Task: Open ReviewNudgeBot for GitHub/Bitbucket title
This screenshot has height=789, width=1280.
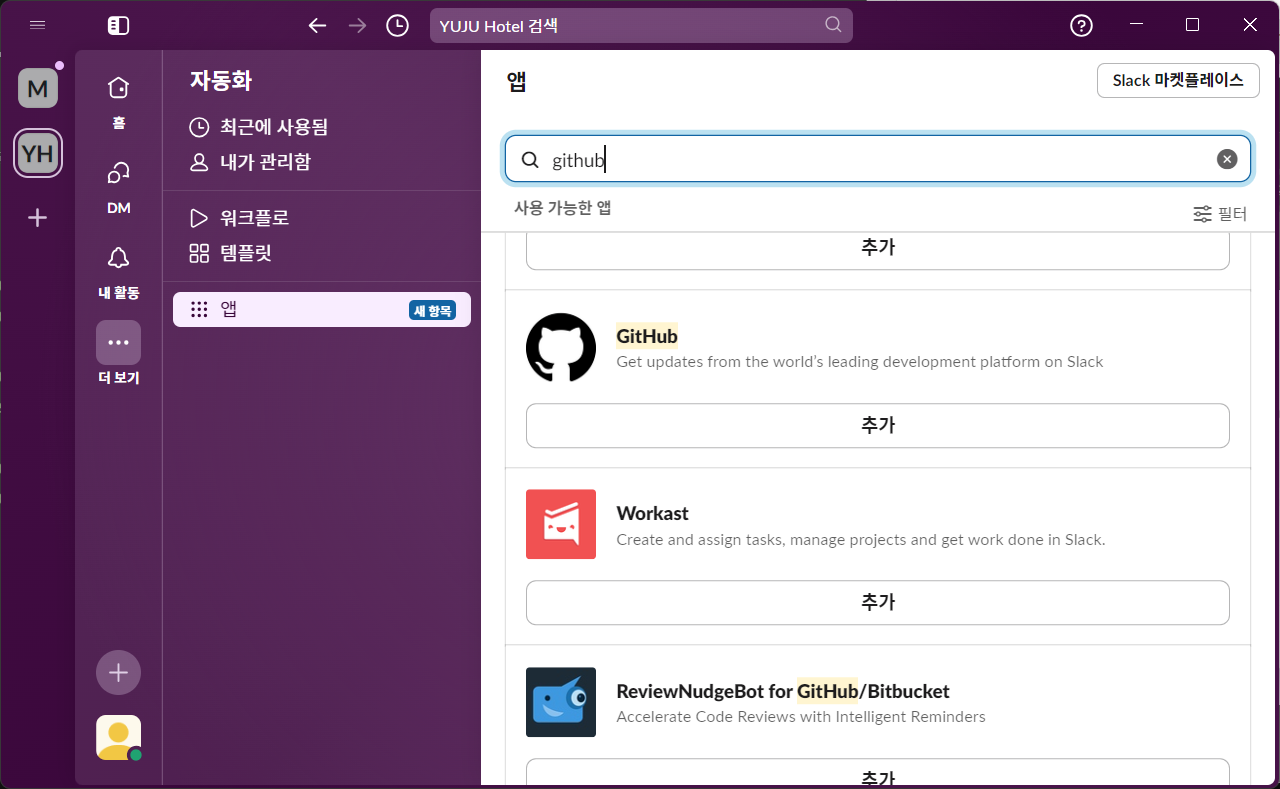Action: pos(783,691)
